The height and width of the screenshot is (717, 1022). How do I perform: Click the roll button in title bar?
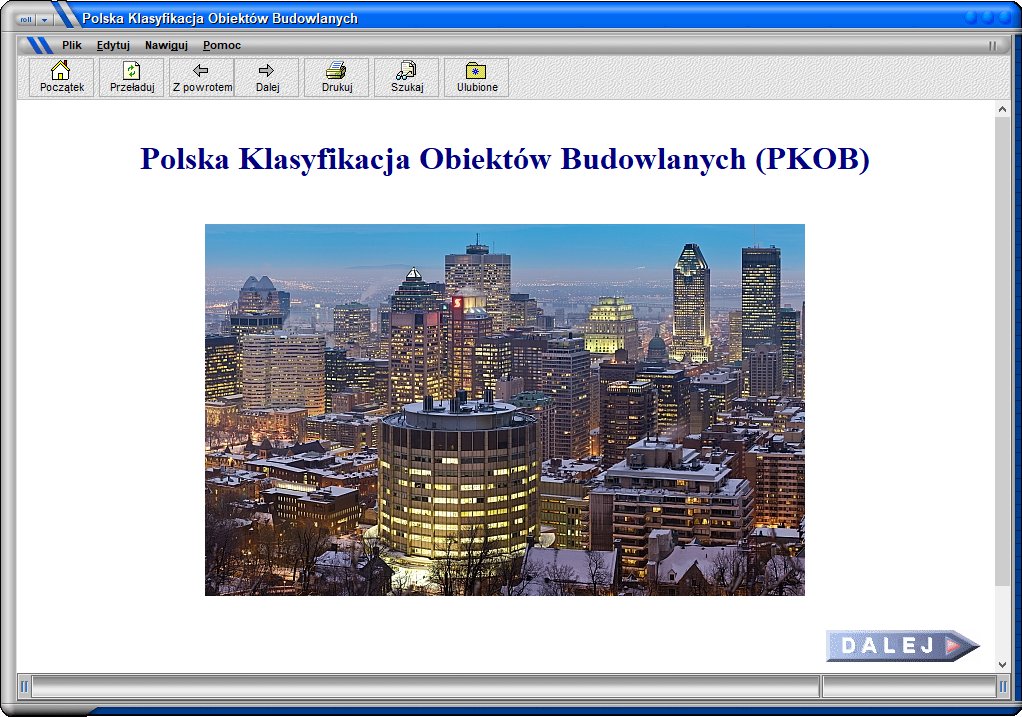[x=26, y=19]
